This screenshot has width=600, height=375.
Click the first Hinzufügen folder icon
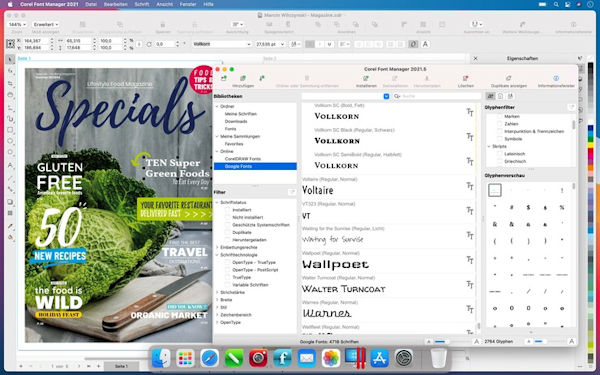click(224, 78)
